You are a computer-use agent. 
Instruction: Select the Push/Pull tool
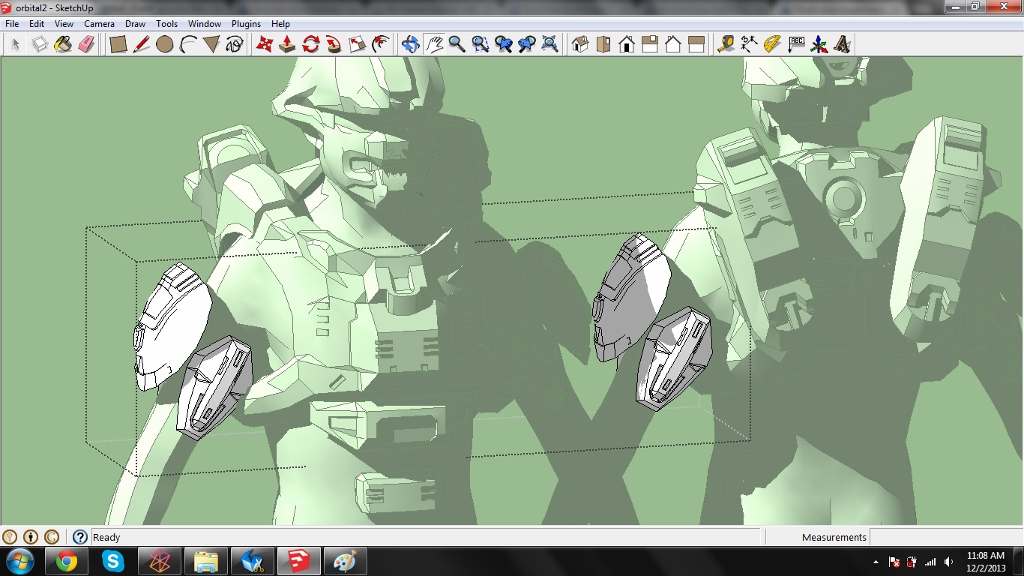pyautogui.click(x=287, y=44)
